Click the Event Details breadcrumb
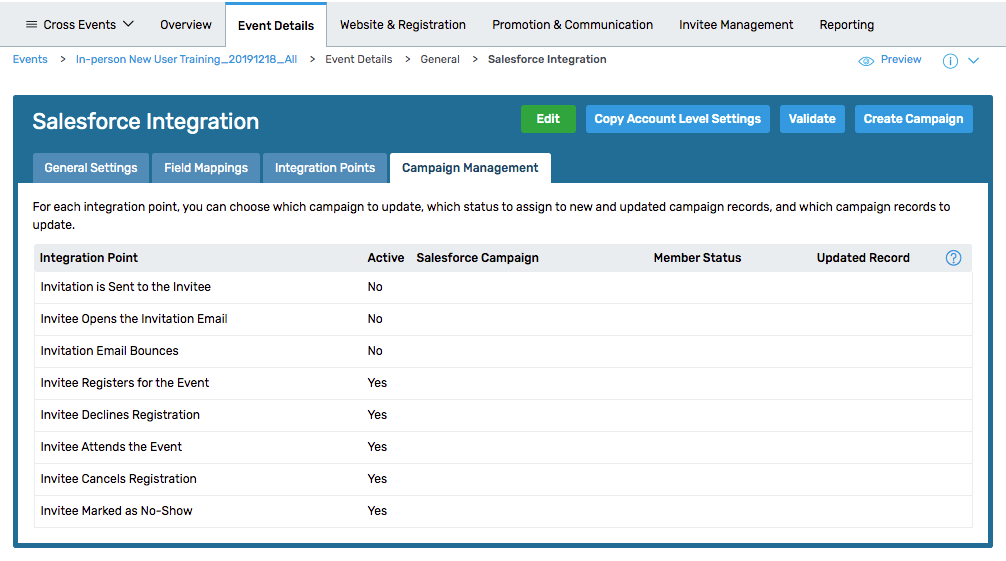1006x561 pixels. (x=359, y=59)
